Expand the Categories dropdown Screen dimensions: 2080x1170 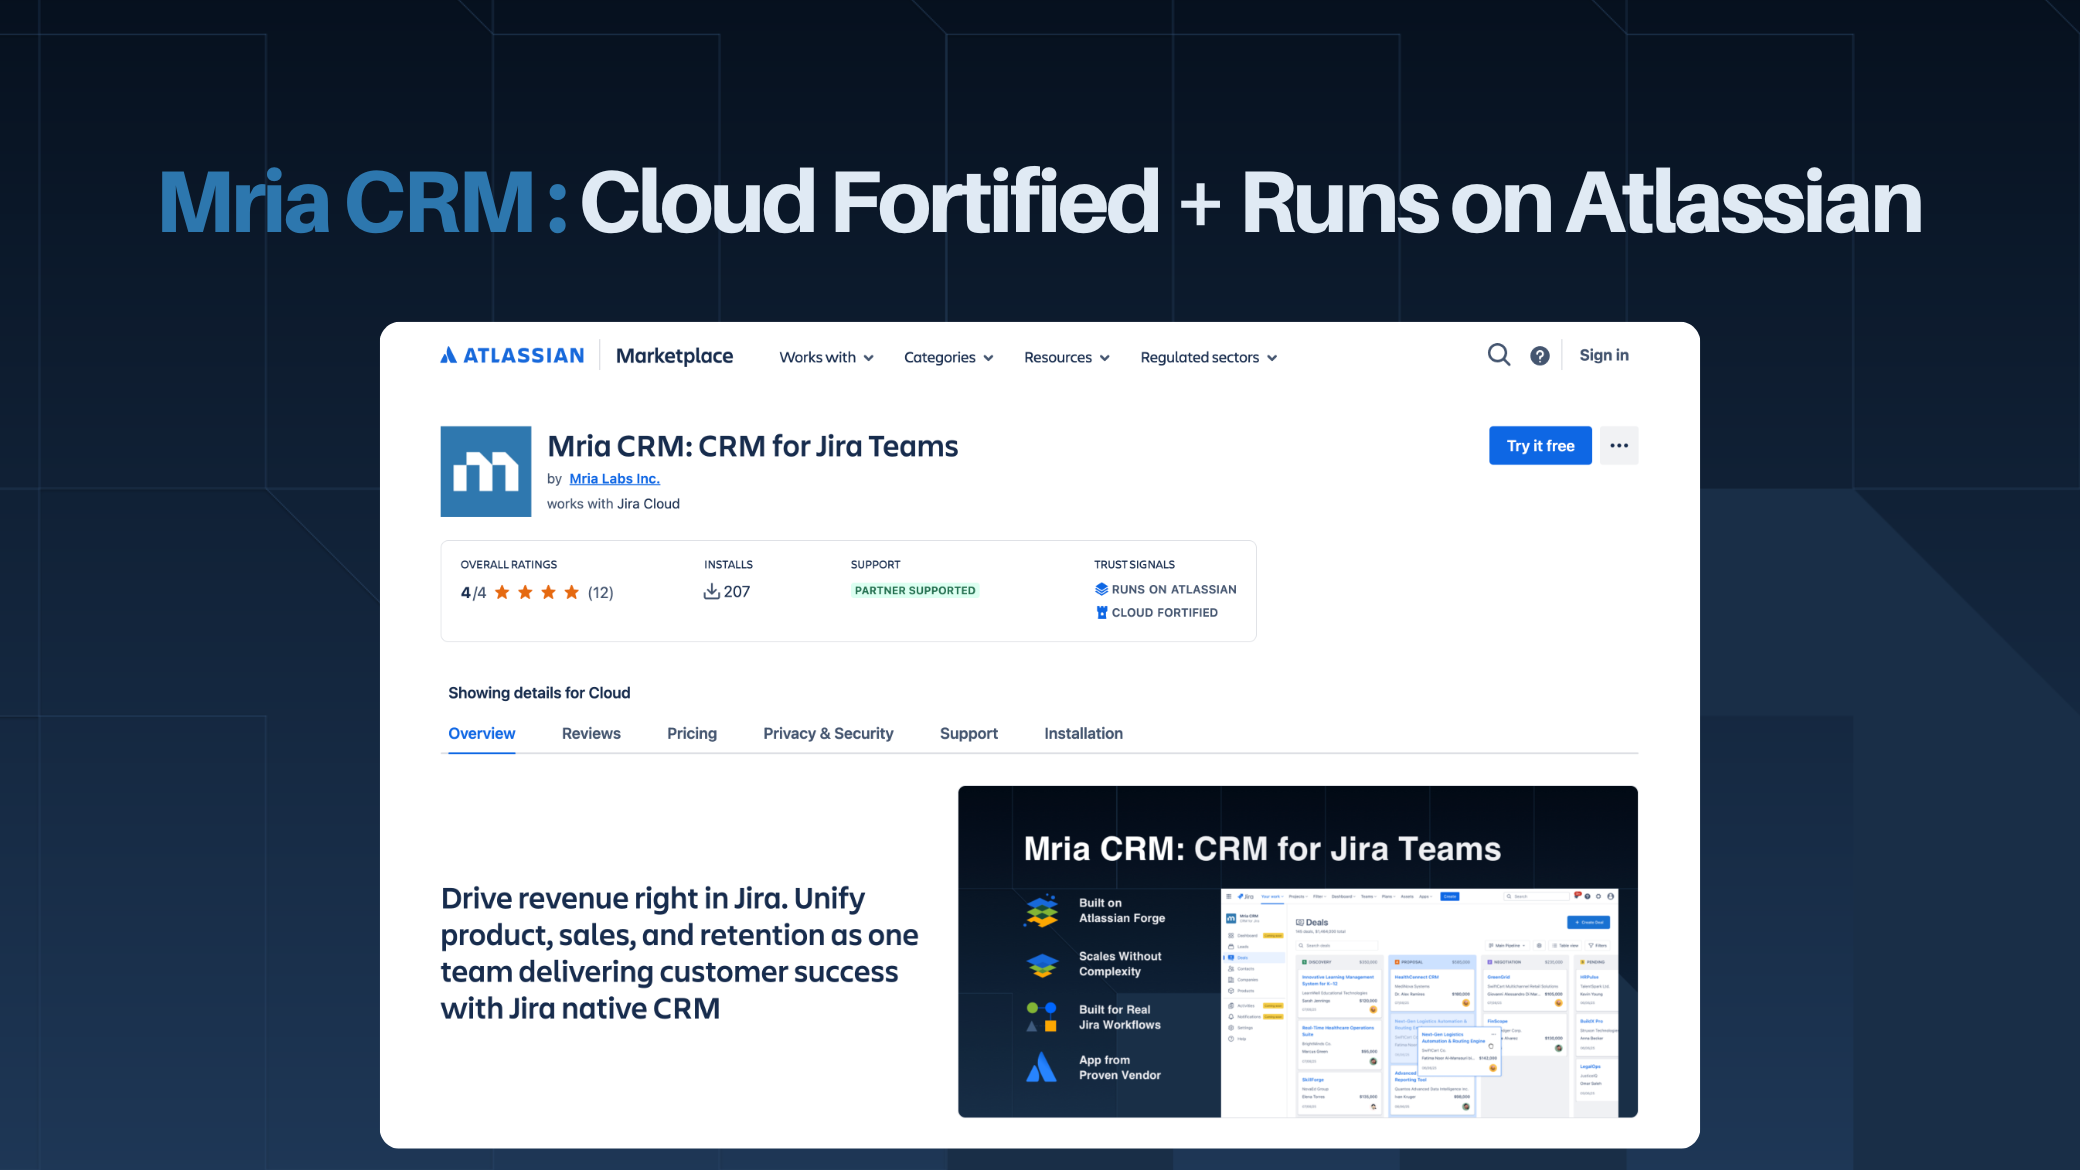tap(948, 358)
